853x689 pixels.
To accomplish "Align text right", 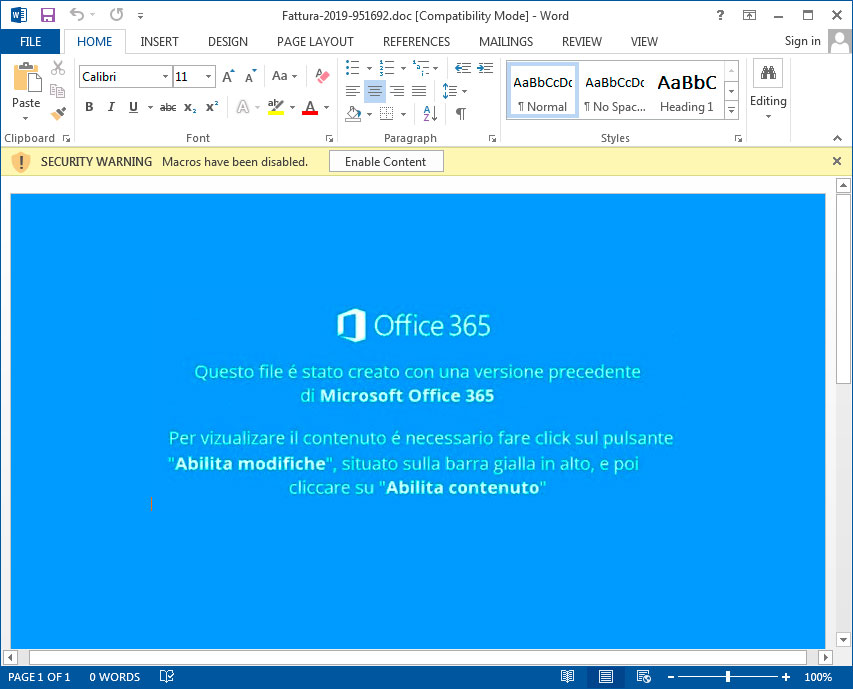I will [397, 91].
